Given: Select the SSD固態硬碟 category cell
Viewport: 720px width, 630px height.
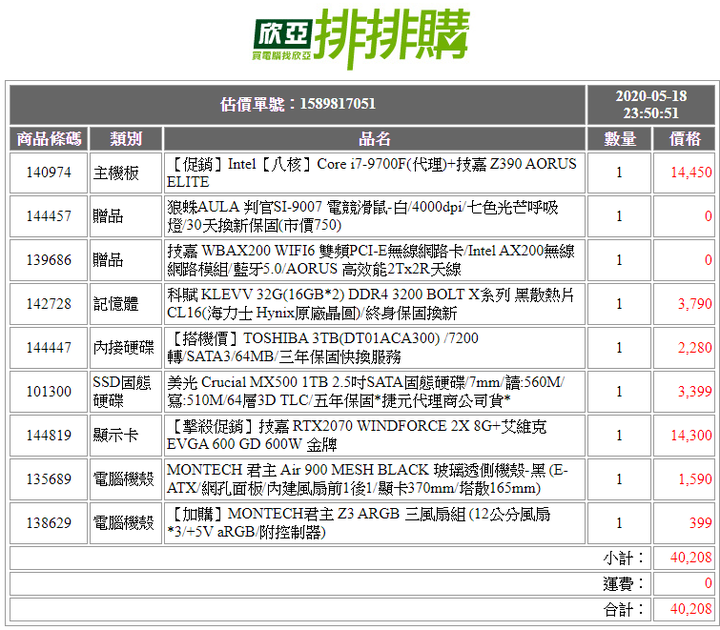Looking at the screenshot, I should click(126, 392).
